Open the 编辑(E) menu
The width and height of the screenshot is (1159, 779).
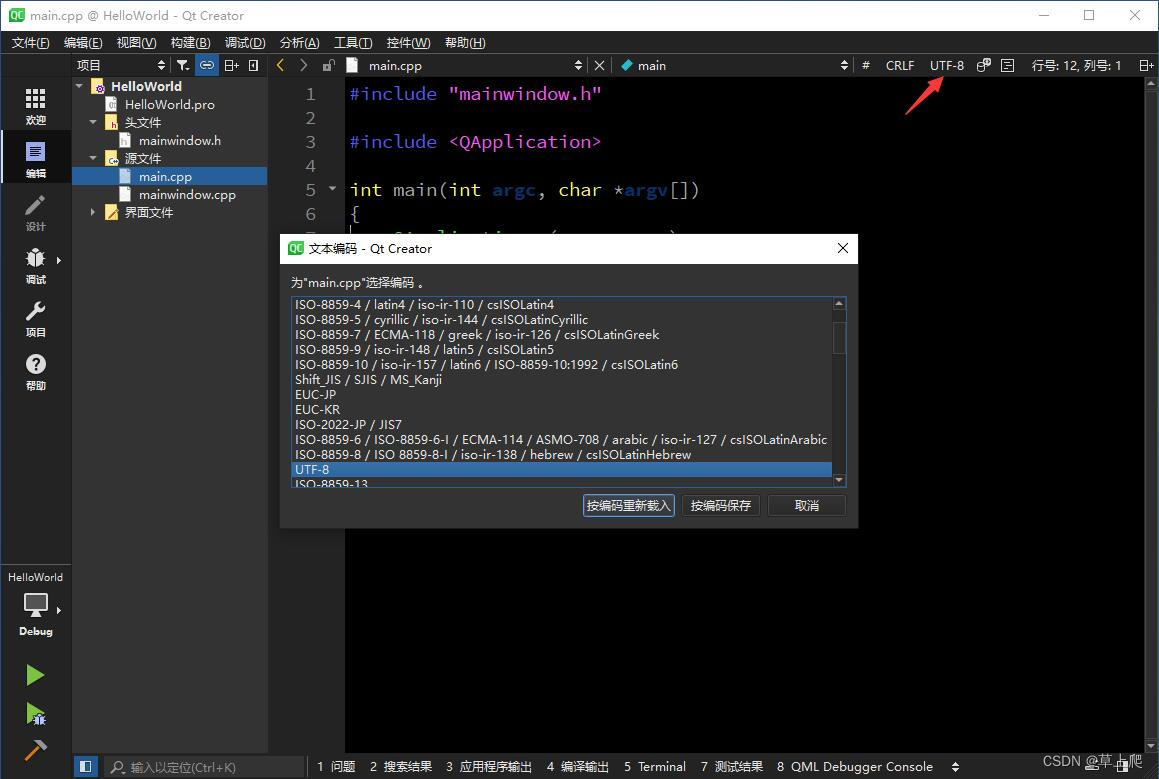tap(83, 43)
